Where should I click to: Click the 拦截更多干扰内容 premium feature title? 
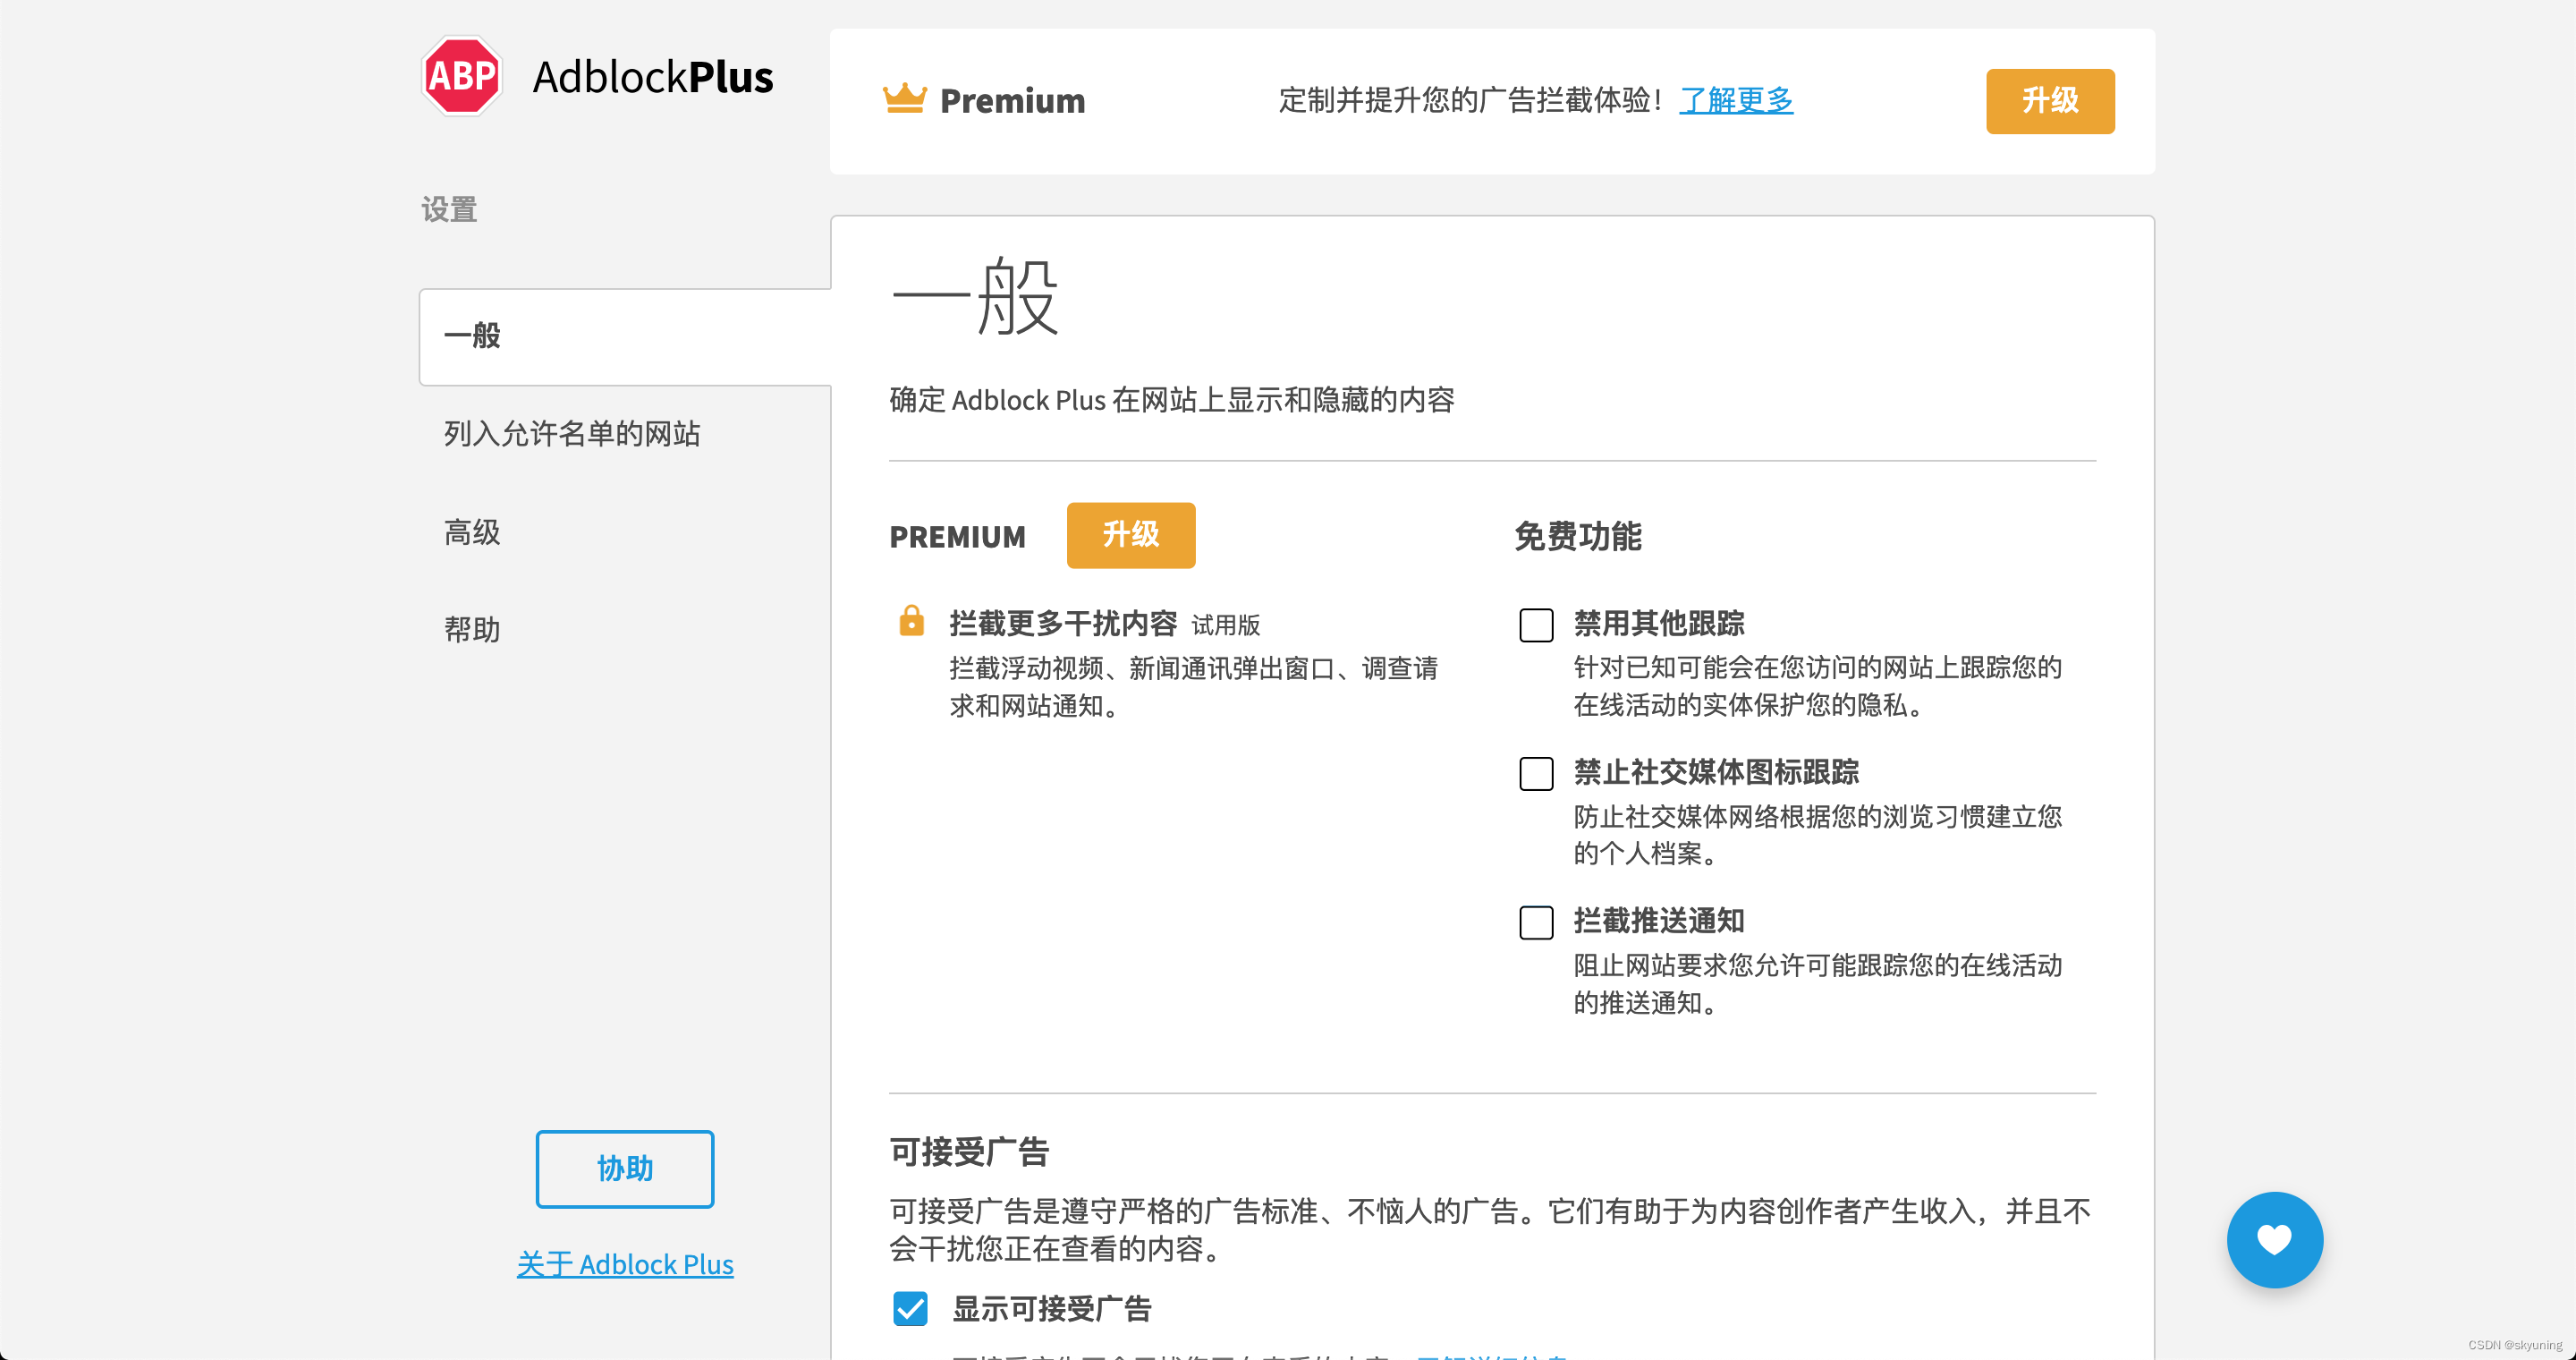[x=1062, y=623]
